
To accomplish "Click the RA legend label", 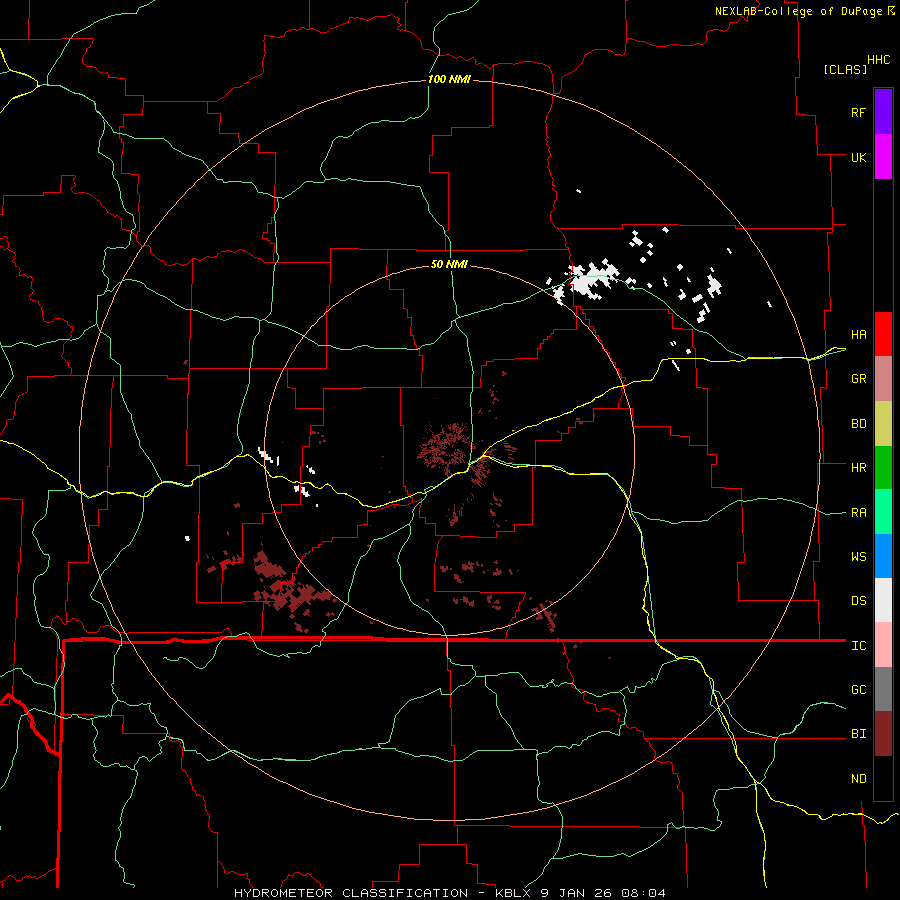I will (x=859, y=512).
